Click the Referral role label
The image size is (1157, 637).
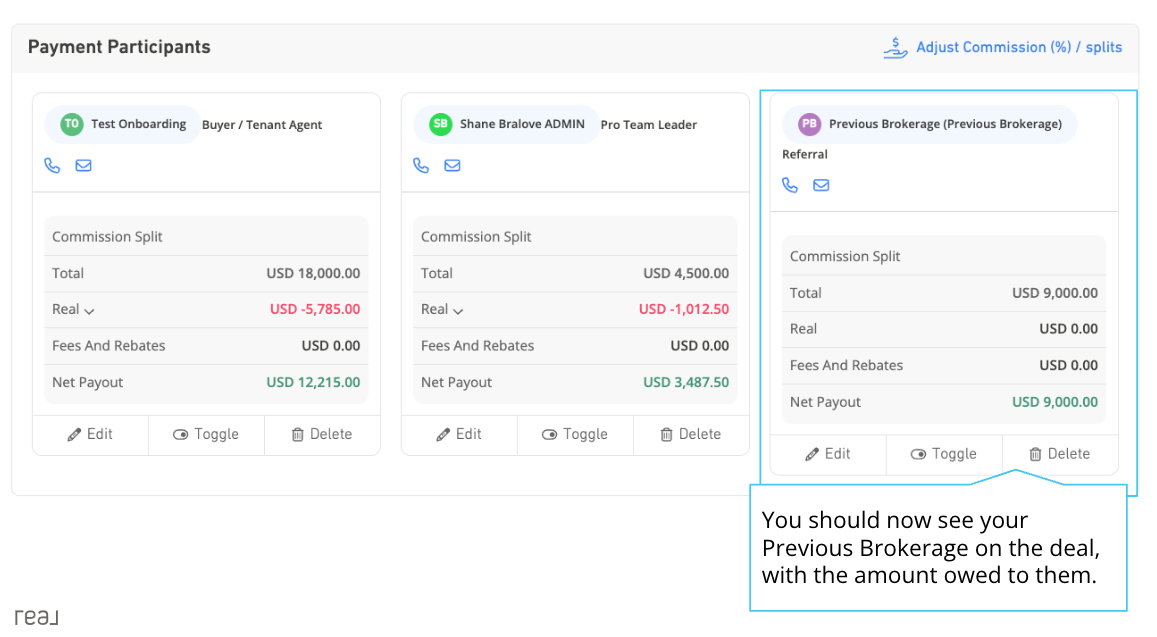click(x=804, y=154)
